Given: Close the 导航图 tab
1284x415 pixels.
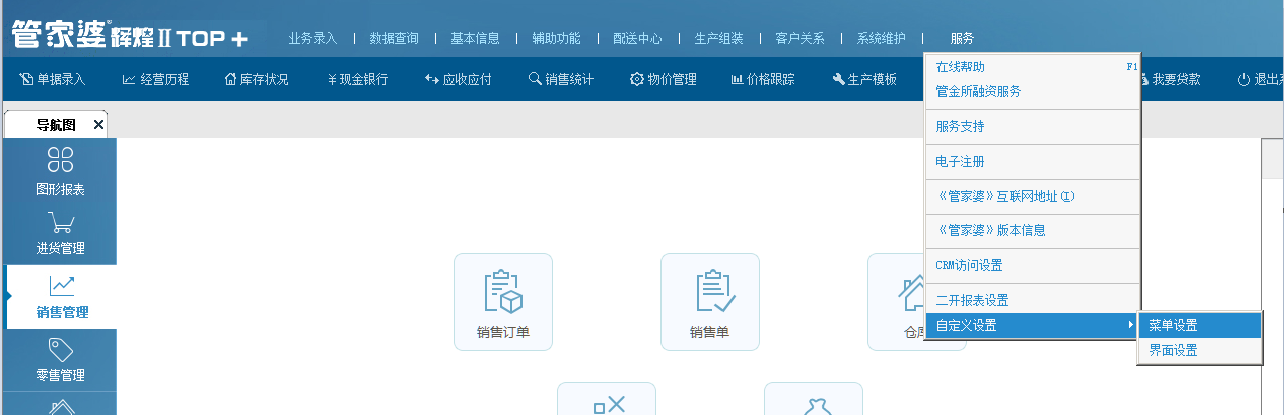Looking at the screenshot, I should click(98, 125).
